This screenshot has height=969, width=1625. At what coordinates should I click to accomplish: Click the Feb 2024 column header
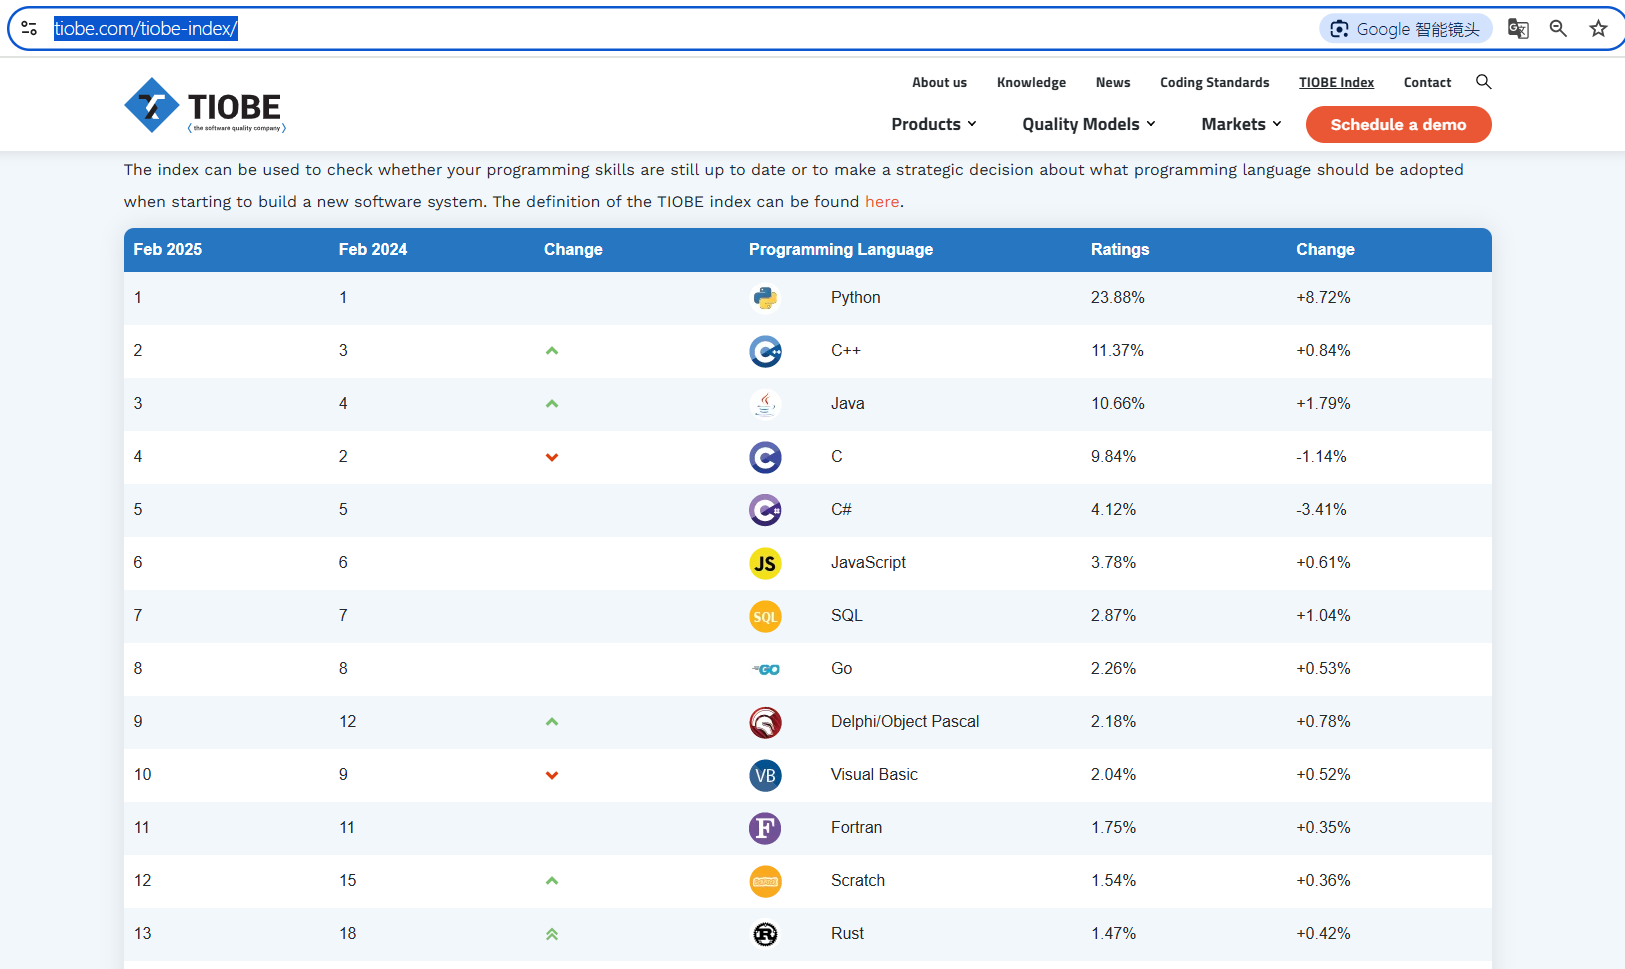click(x=373, y=250)
